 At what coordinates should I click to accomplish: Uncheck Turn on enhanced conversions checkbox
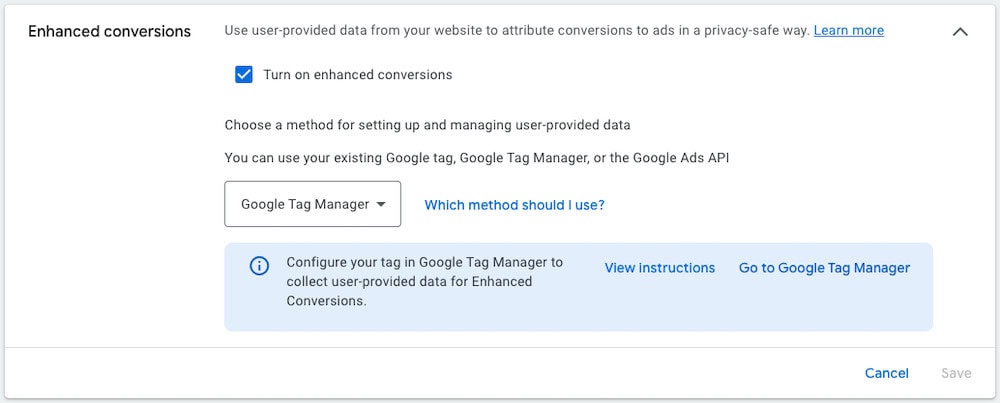(244, 75)
